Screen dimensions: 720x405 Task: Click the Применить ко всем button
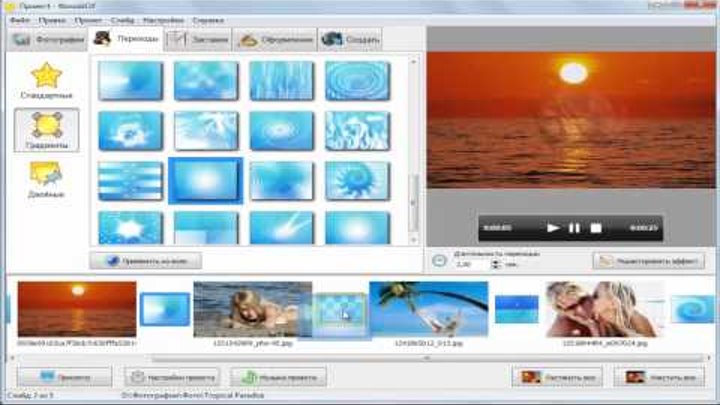[146, 260]
